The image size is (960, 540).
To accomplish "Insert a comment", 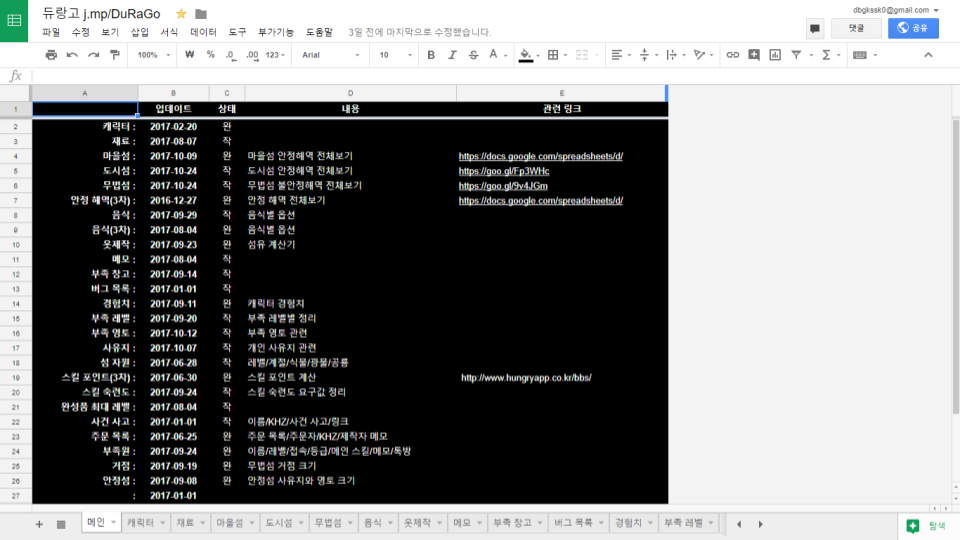I will 754,55.
